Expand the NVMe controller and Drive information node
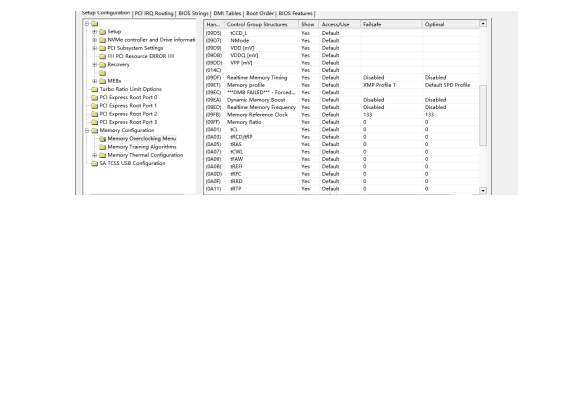573x397 pixels. tap(95, 40)
